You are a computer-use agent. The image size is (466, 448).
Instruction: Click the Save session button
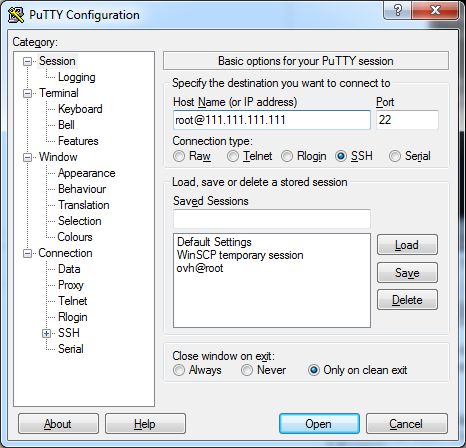pyautogui.click(x=407, y=272)
